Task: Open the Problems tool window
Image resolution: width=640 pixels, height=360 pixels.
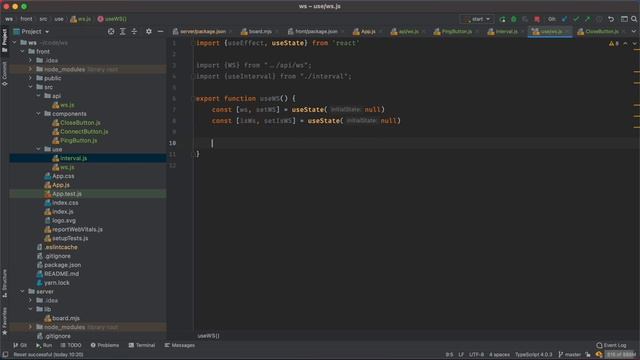Action: (x=104, y=345)
